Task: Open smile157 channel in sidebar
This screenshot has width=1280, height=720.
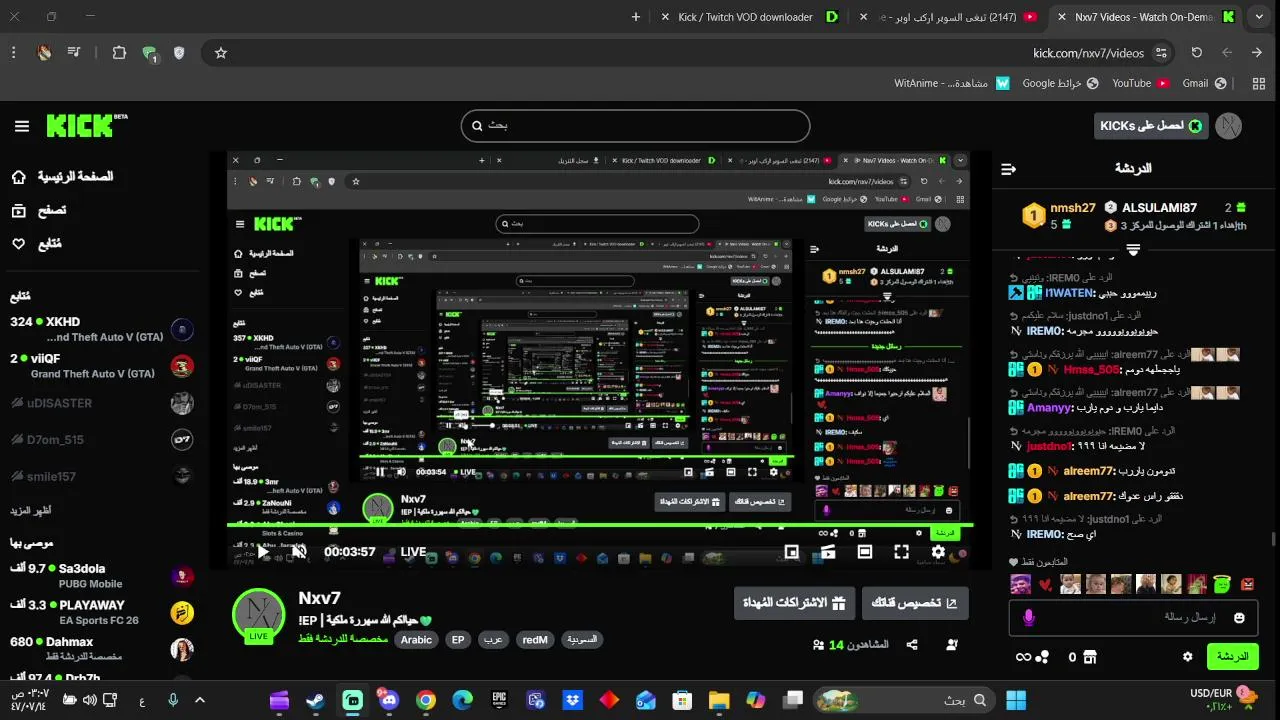Action: [100, 476]
